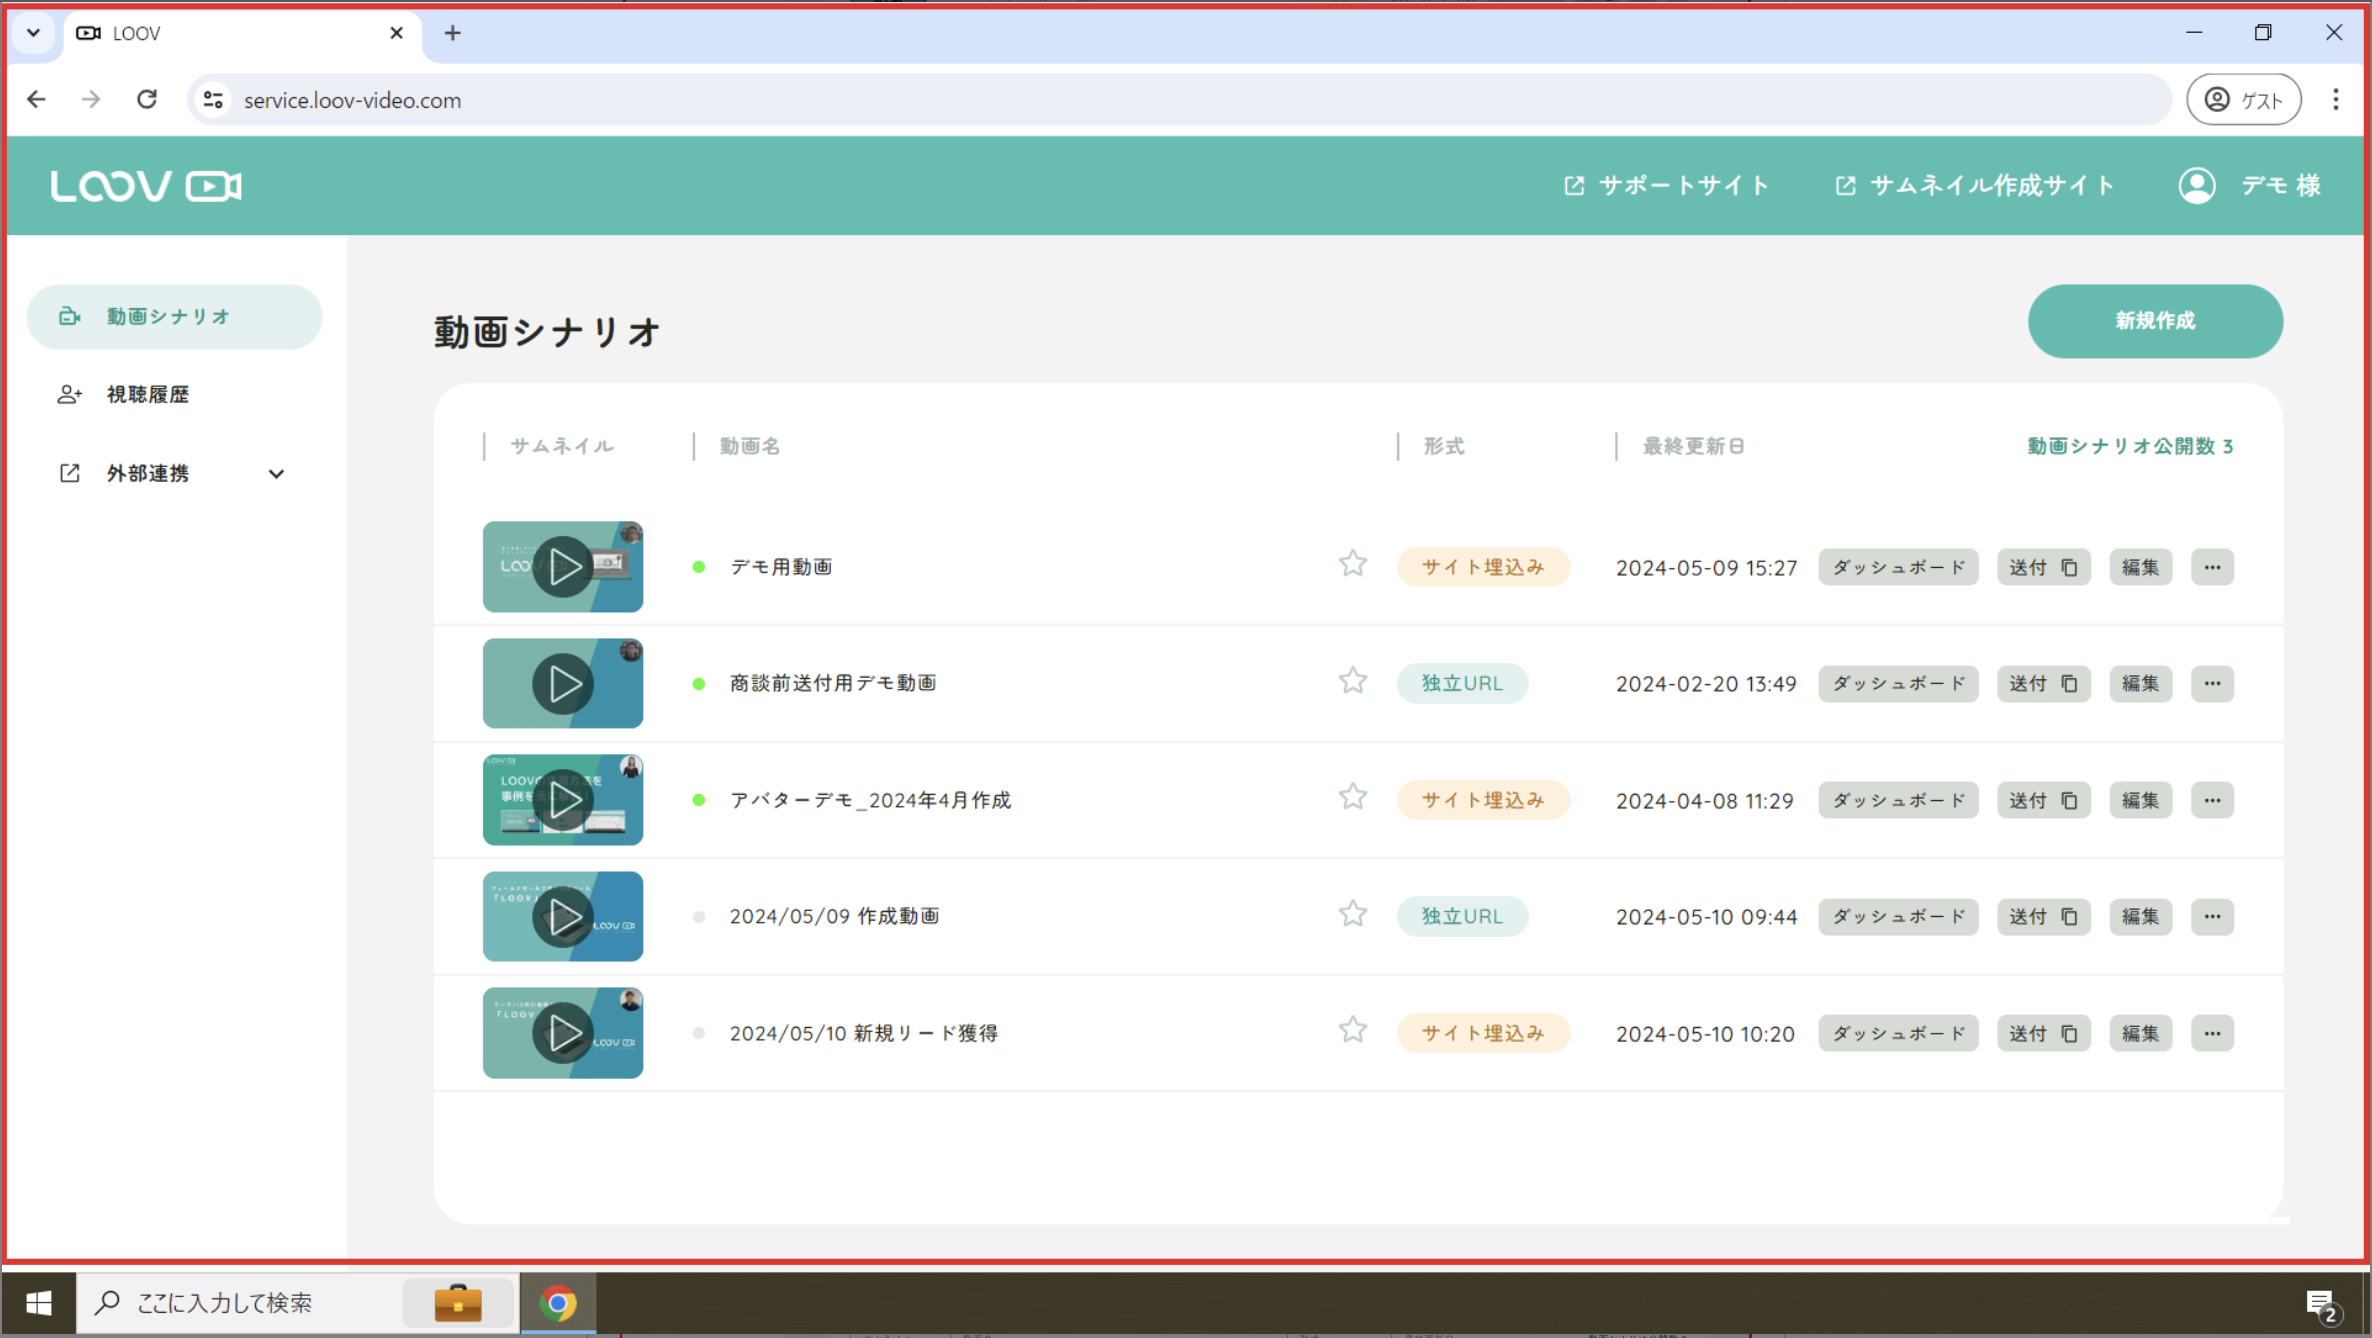This screenshot has height=1338, width=2372.
Task: Click 送付 copy button for 2024/05/10 新規リード獲得
Action: point(2044,1033)
